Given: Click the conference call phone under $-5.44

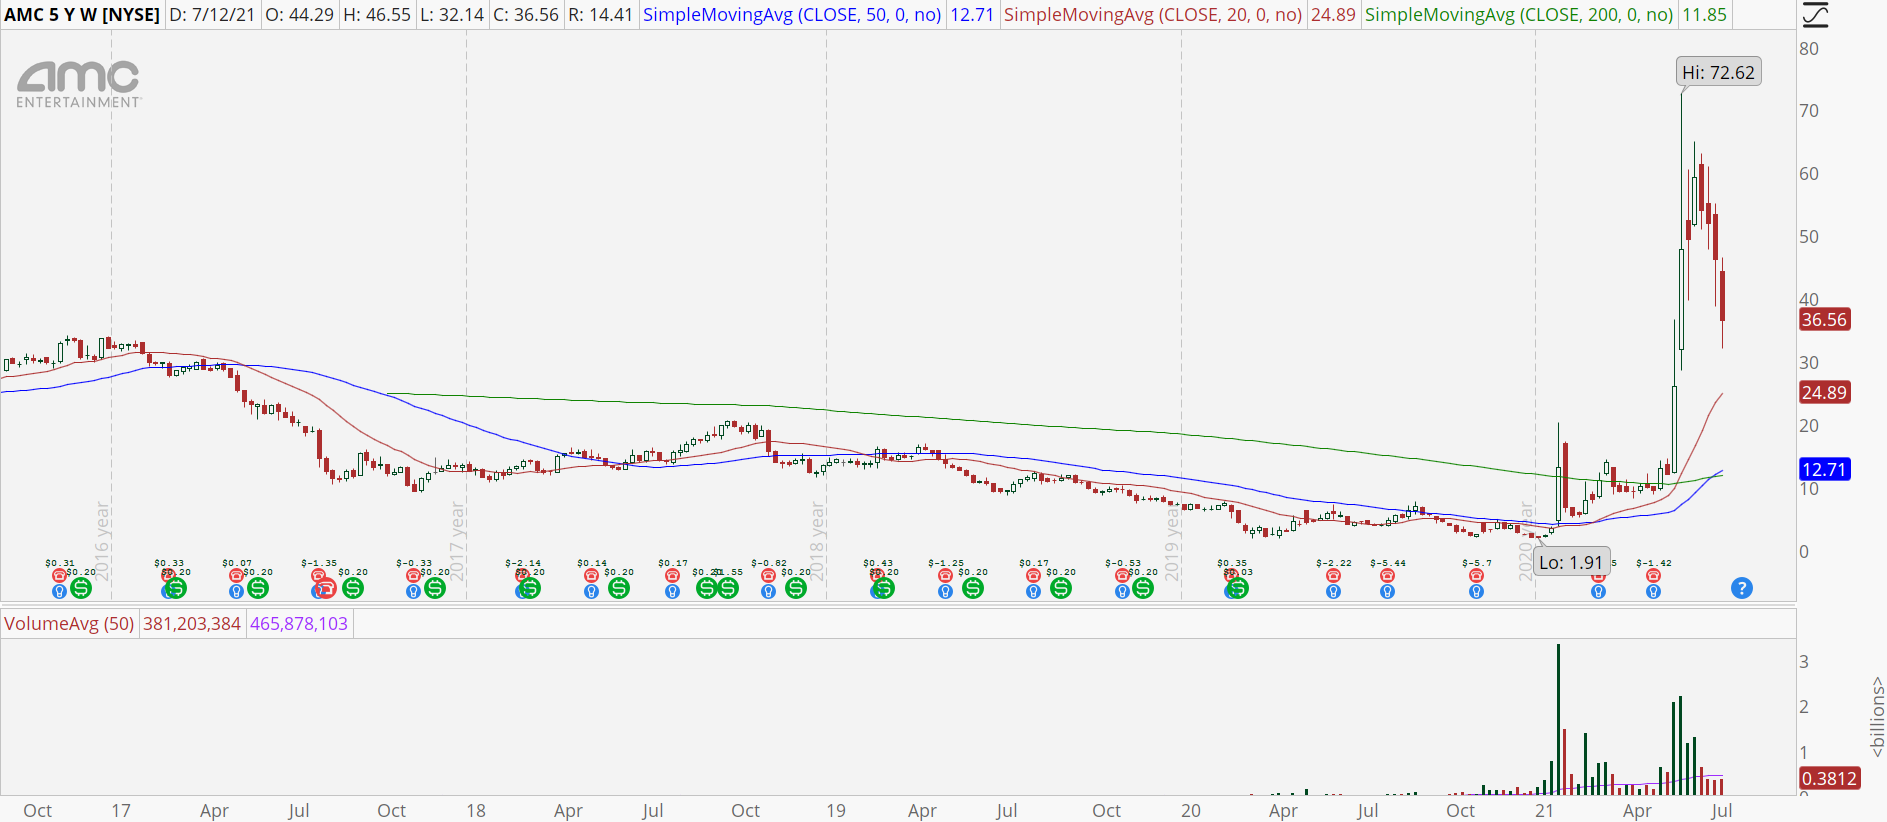Looking at the screenshot, I should (1387, 576).
